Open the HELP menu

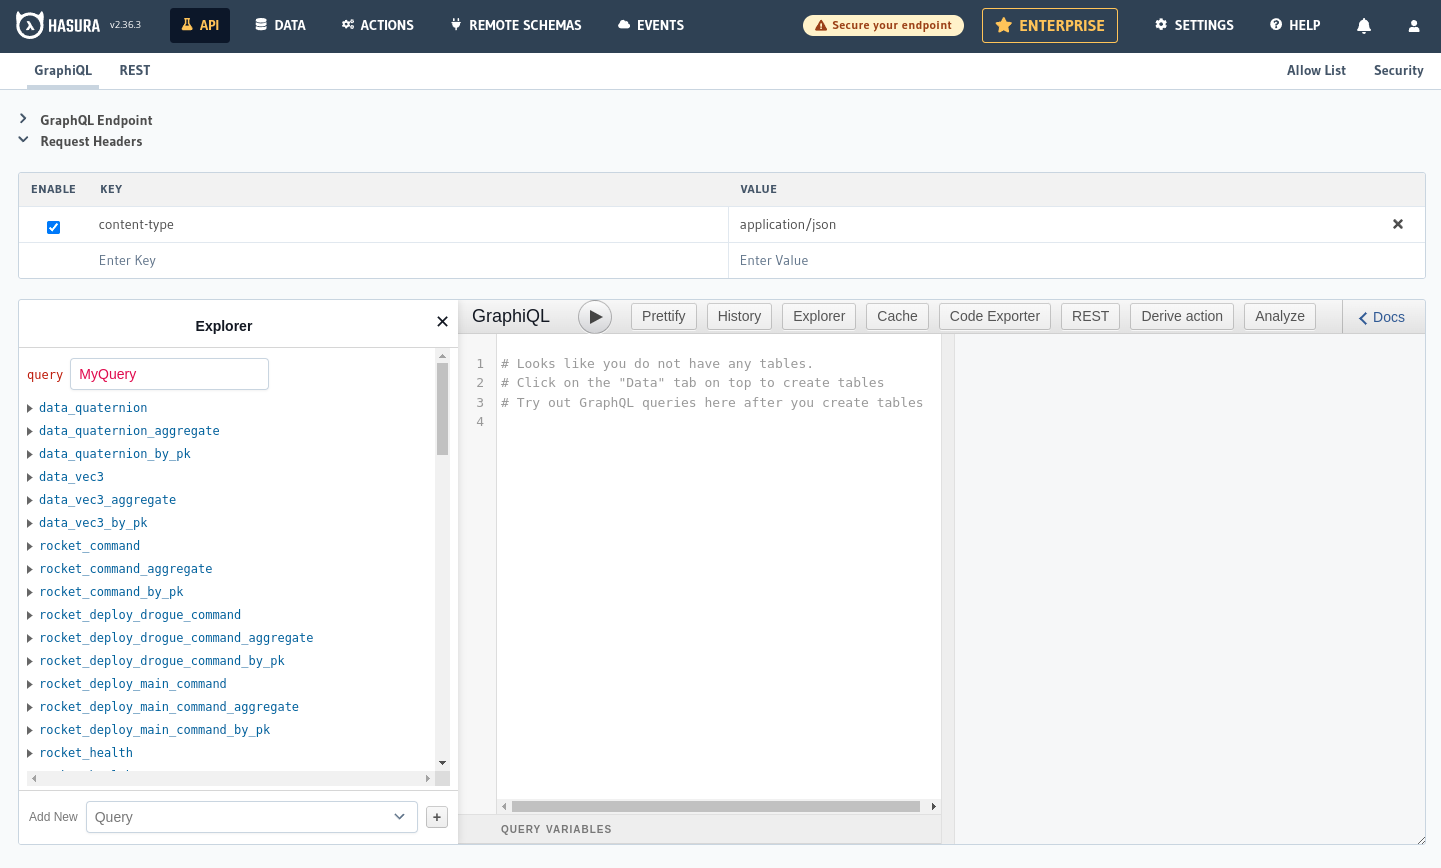point(1295,25)
